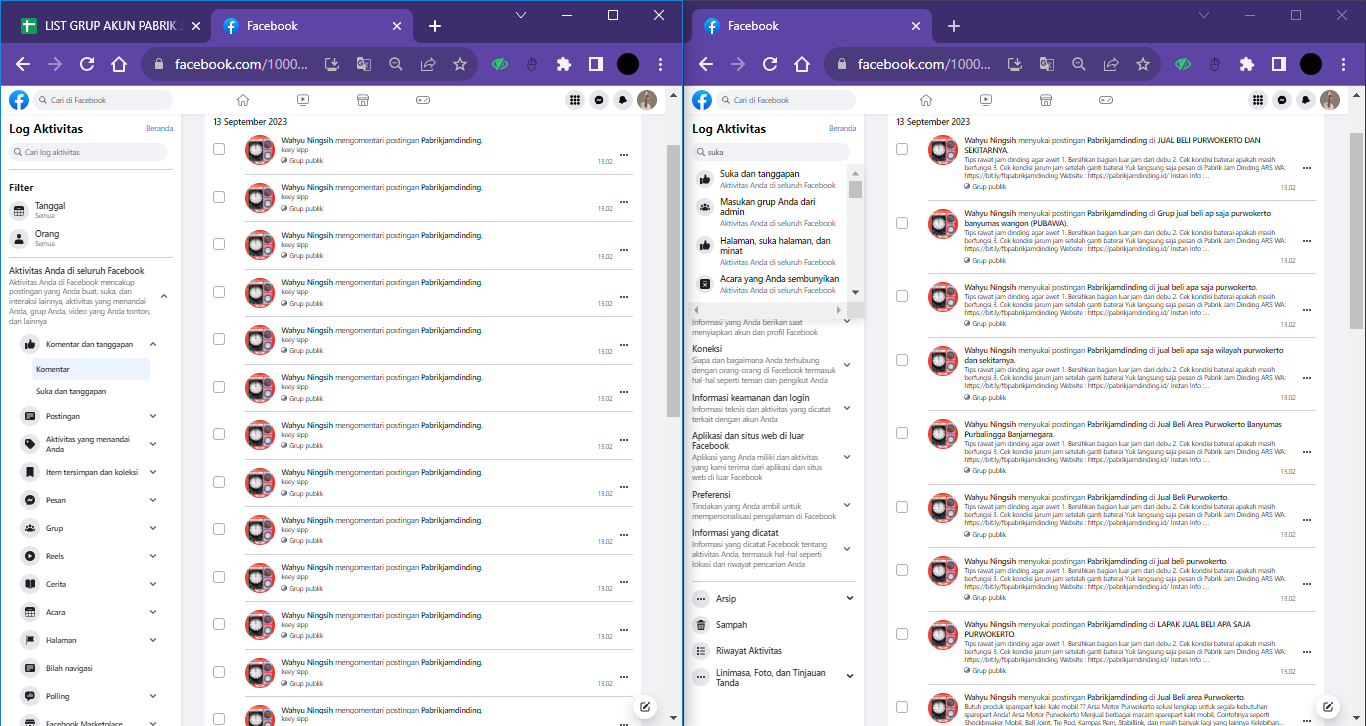
Task: Click the left window's page vertical scrollbar
Action: [673, 280]
